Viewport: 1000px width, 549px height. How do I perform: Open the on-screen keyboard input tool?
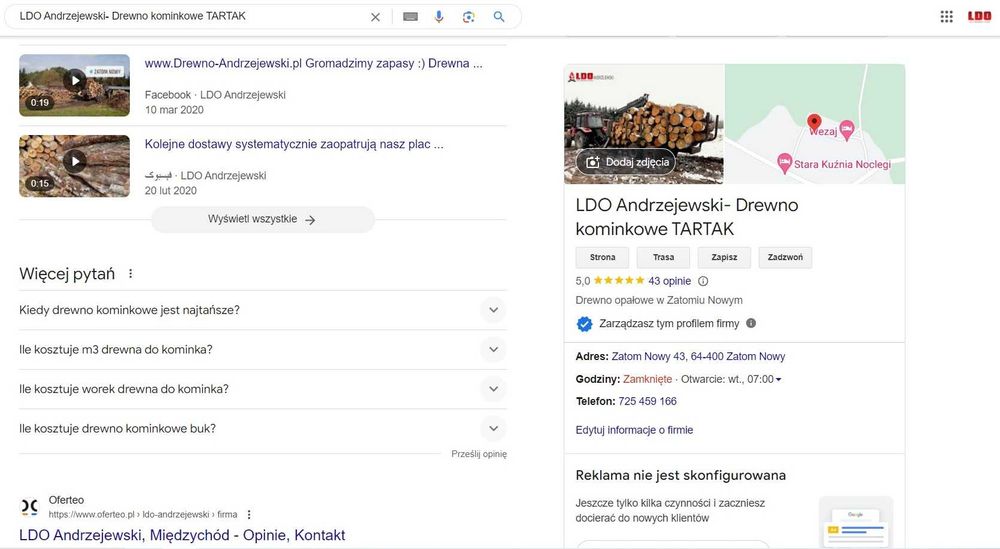point(410,17)
